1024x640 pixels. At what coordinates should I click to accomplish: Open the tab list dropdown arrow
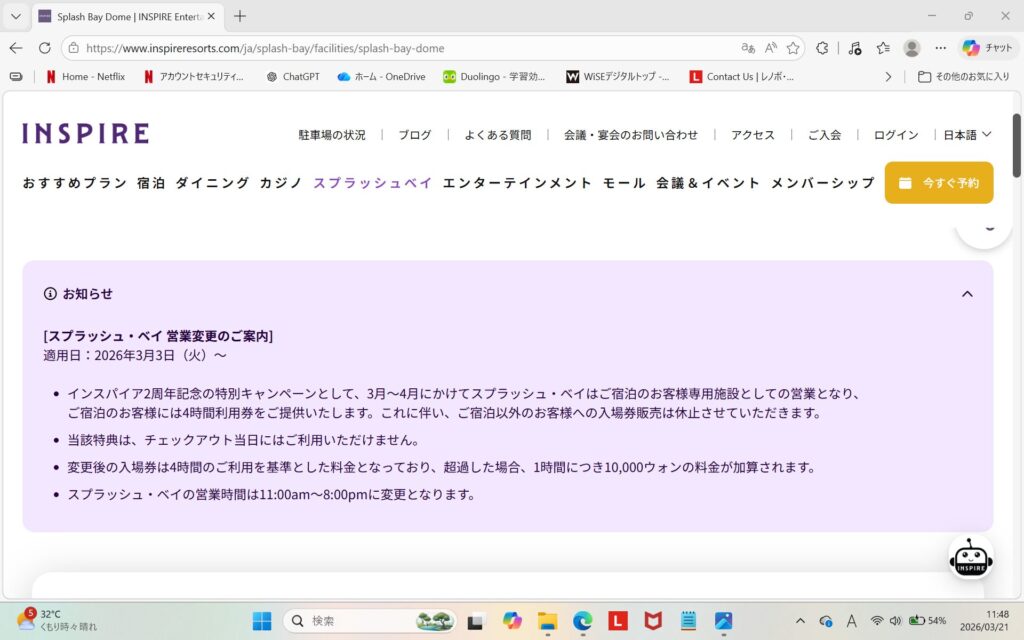click(15, 16)
